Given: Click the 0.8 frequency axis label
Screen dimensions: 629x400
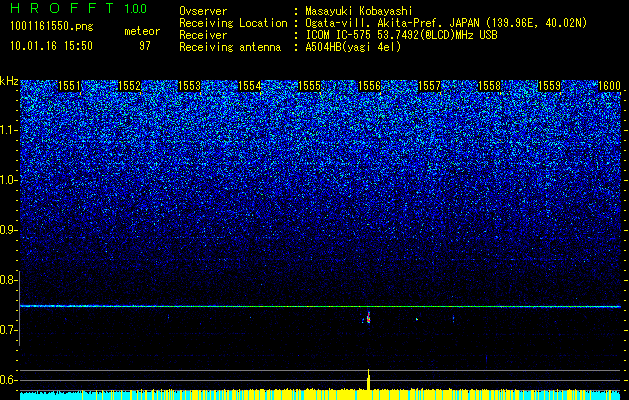Looking at the screenshot, I should [x=8, y=280].
